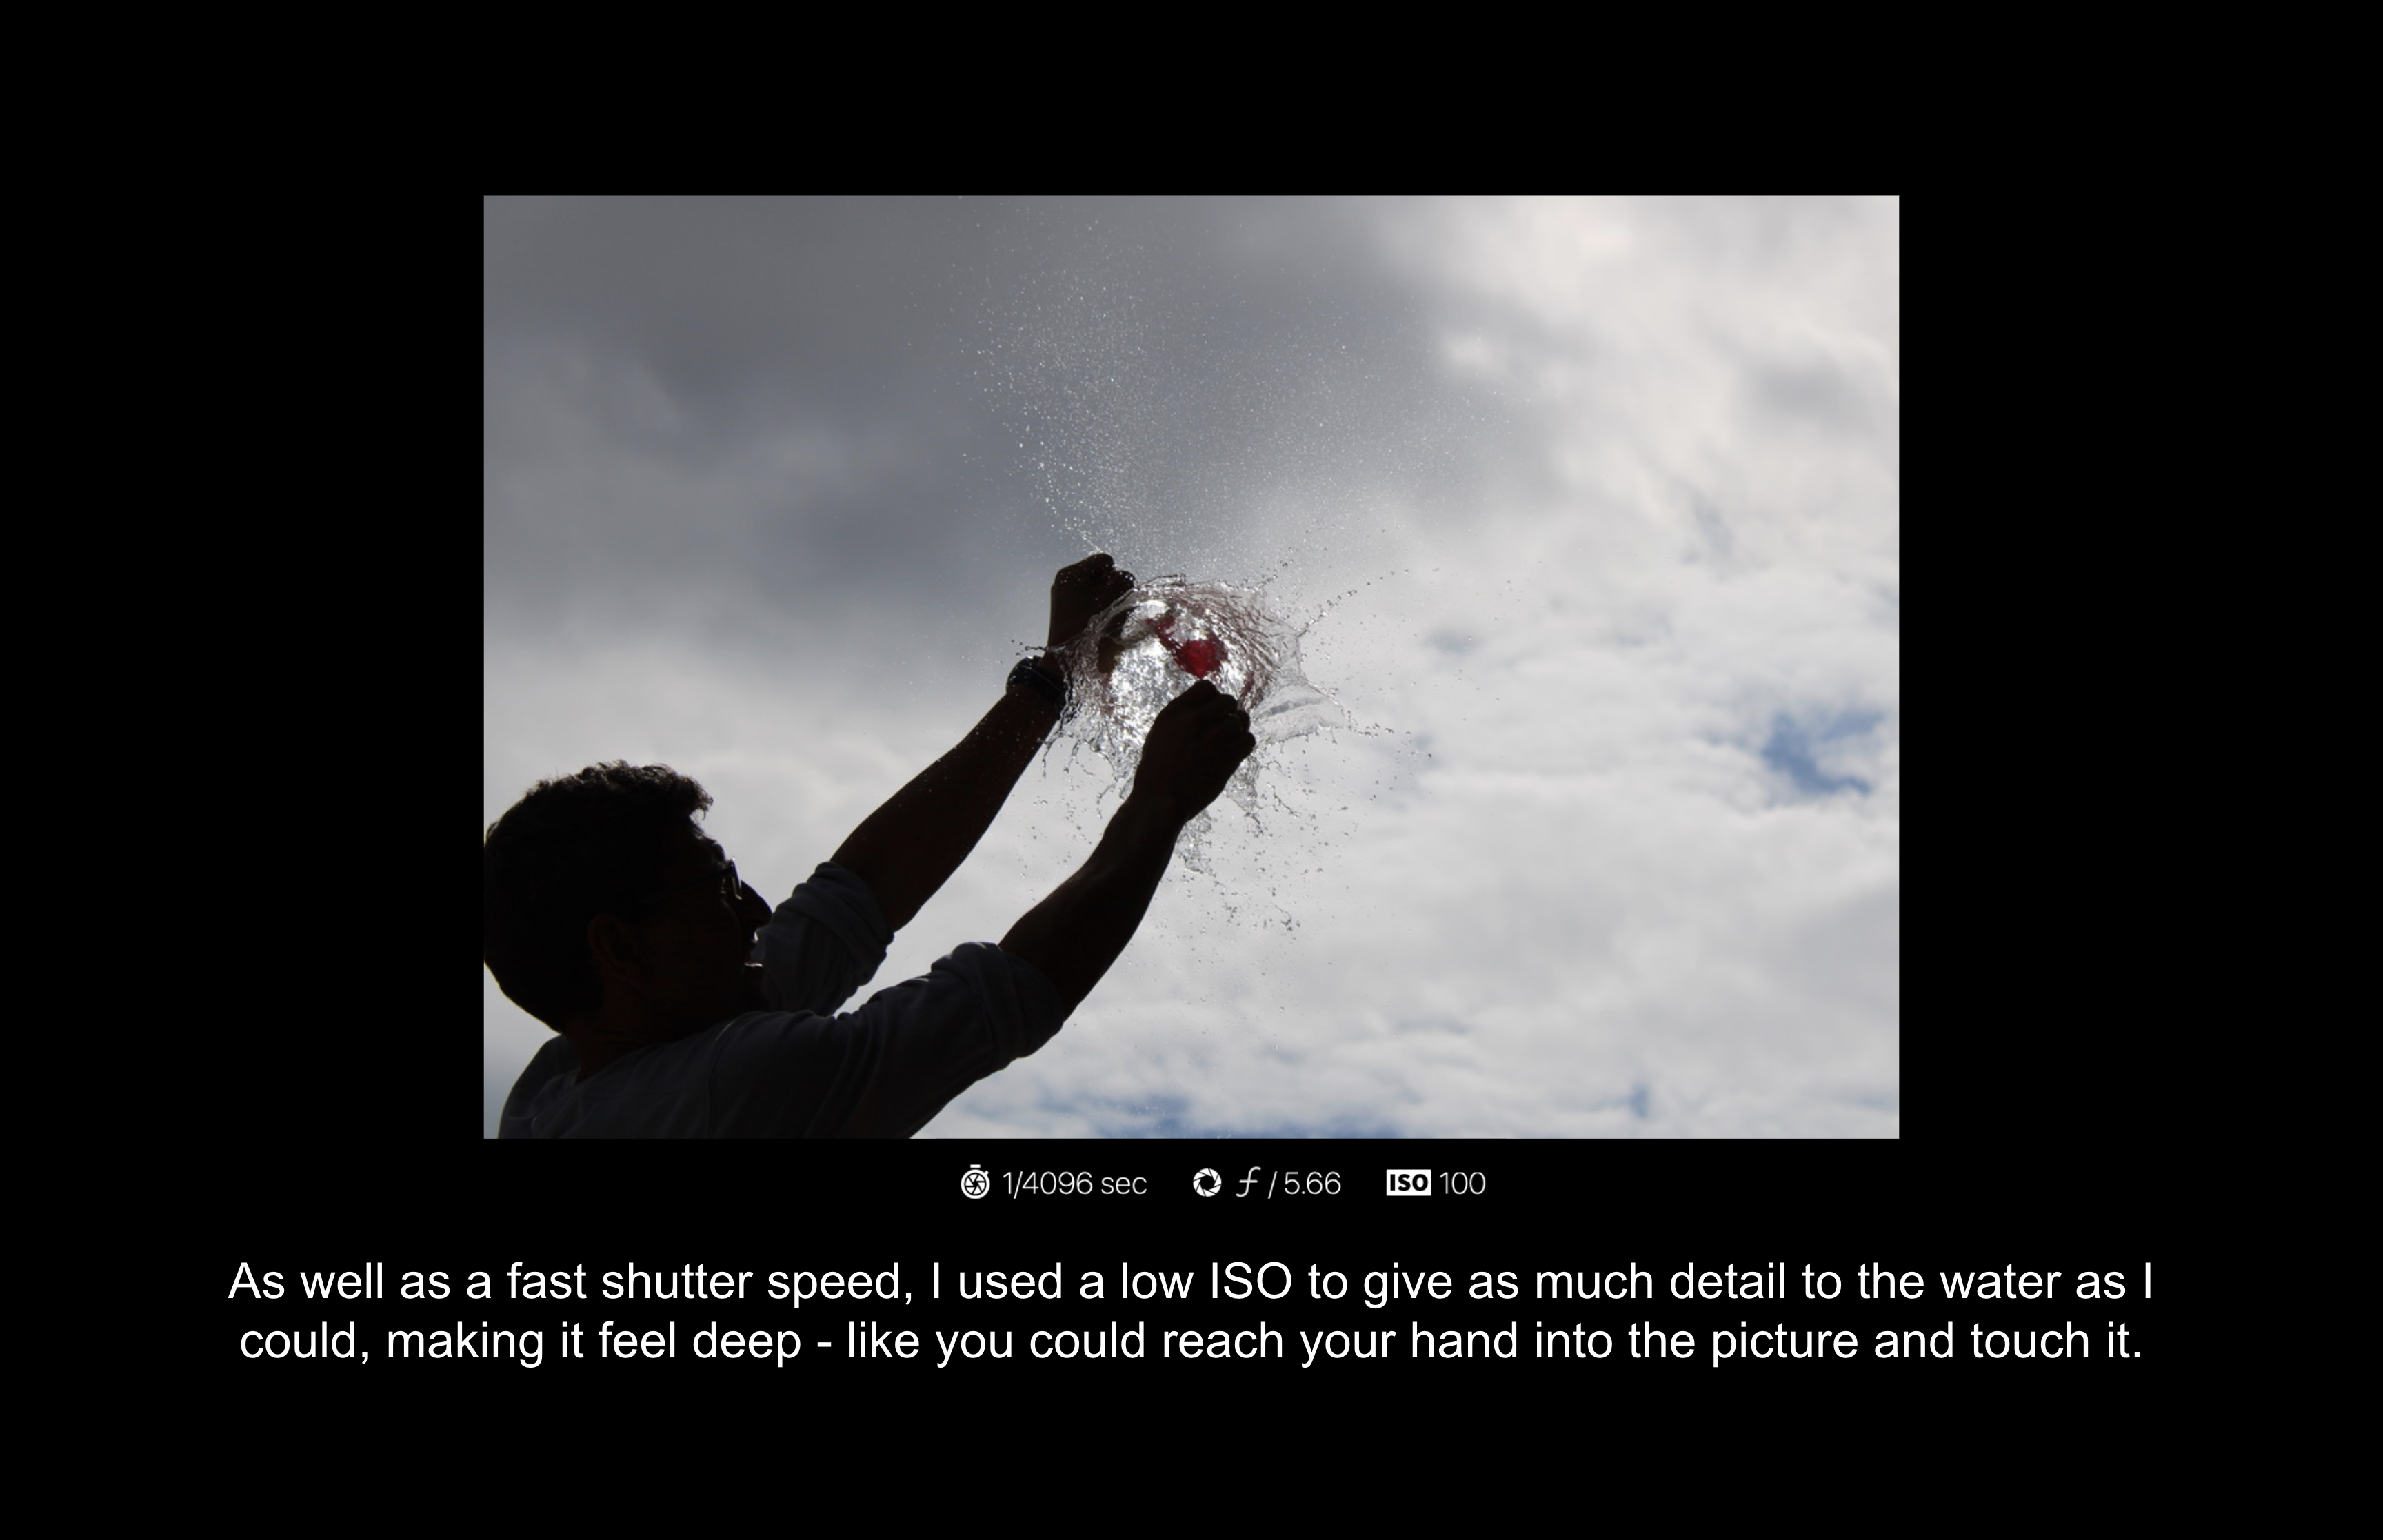Click the italic f aperture symbol
The image size is (2383, 1540).
(1247, 1183)
